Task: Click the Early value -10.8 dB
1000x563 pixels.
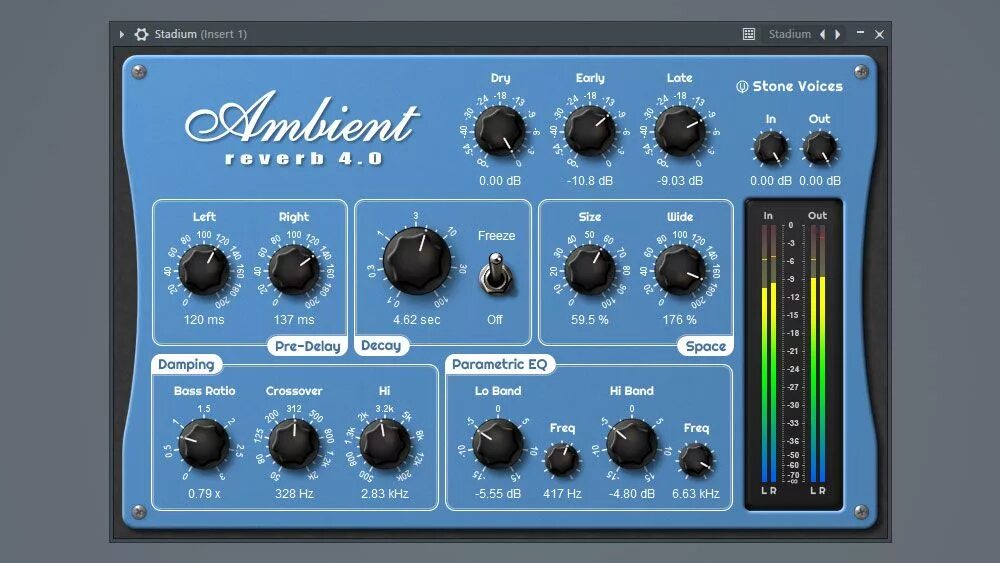Action: coord(590,181)
